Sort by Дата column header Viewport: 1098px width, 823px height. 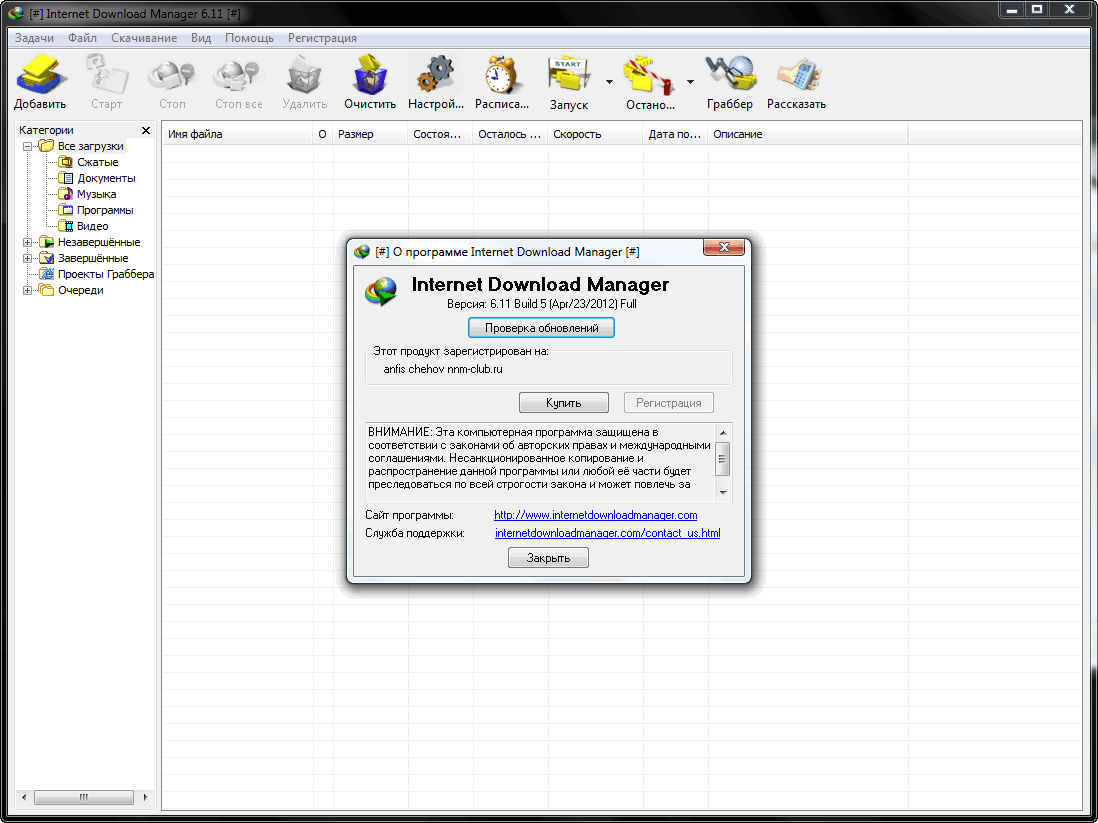click(x=676, y=134)
